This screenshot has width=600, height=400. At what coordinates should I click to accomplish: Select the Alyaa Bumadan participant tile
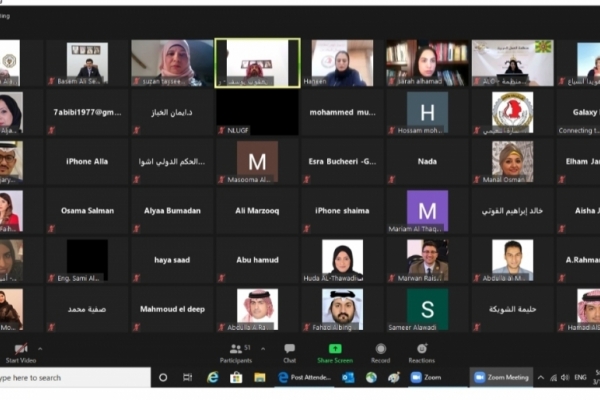(172, 211)
